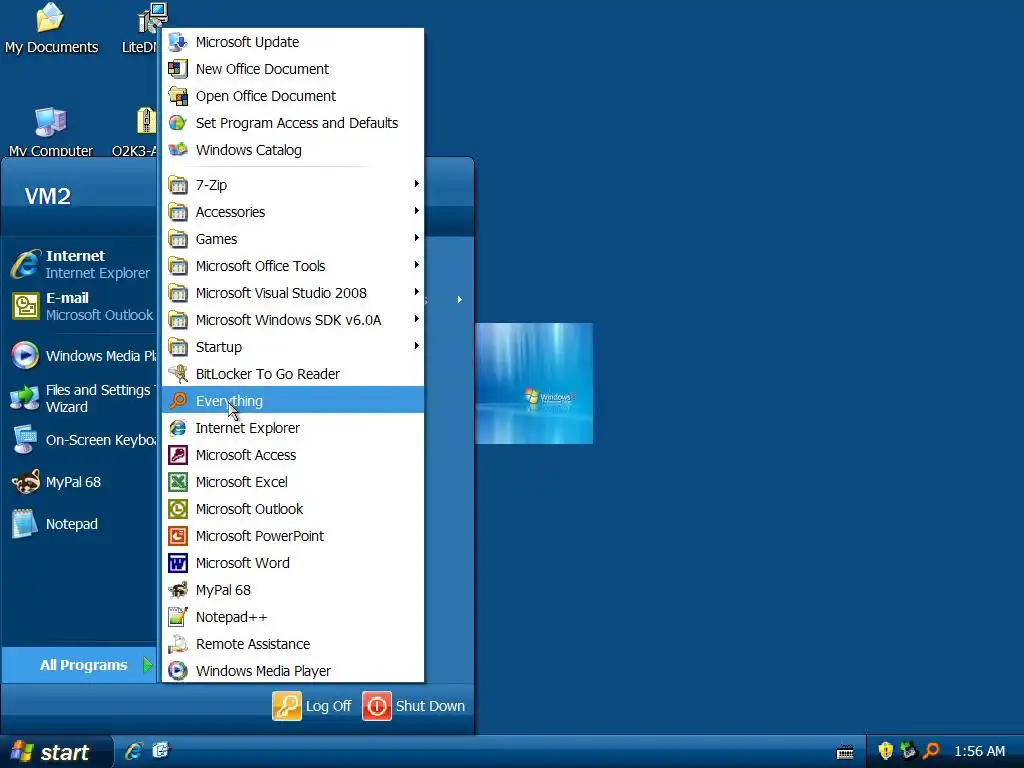1024x768 pixels.
Task: Expand Microsoft Visual Studio 2008 submenu arrow
Action: tap(416, 292)
